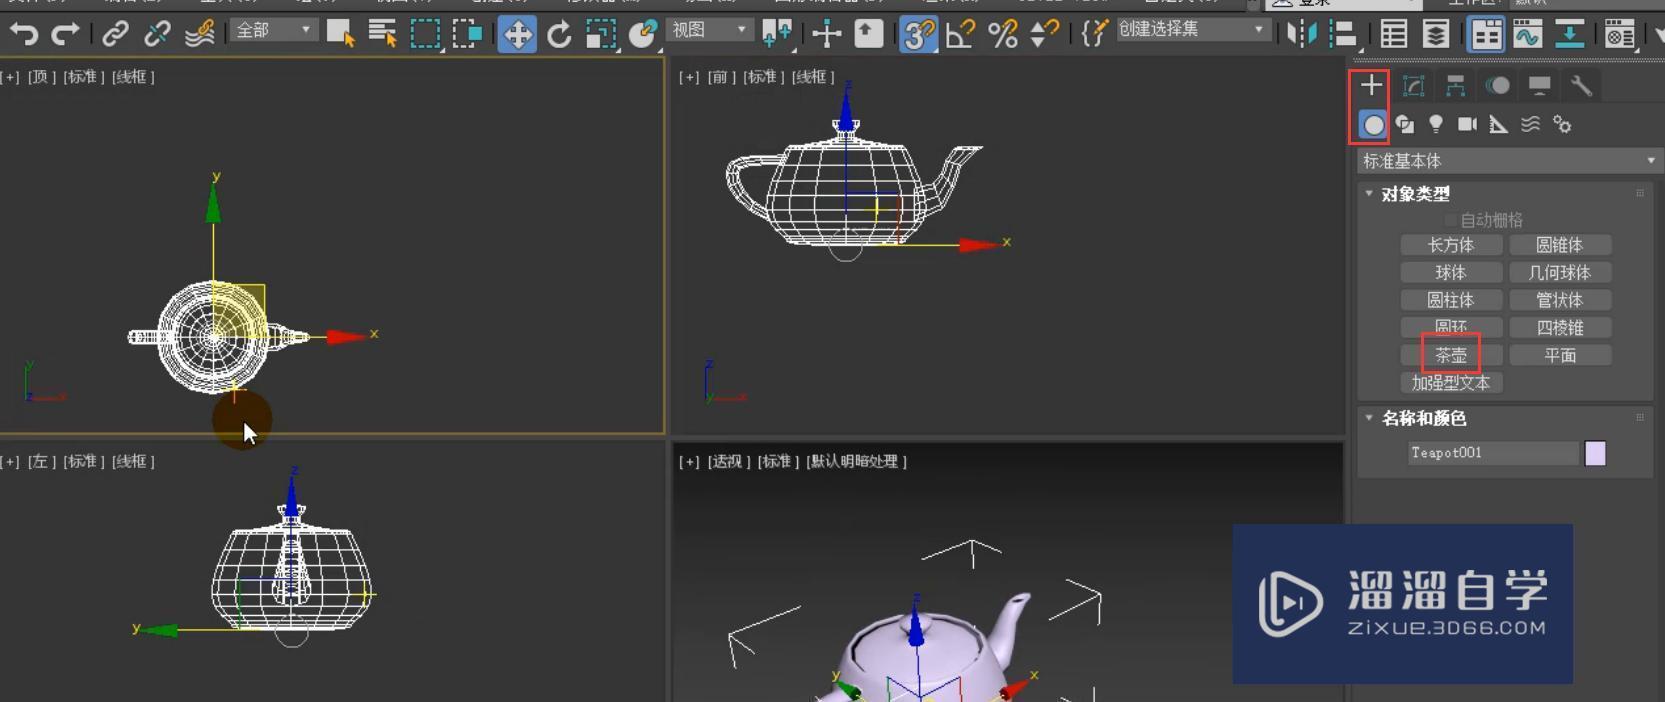The image size is (1665, 702).
Task: Activate the Select and Rotate tool
Action: (559, 34)
